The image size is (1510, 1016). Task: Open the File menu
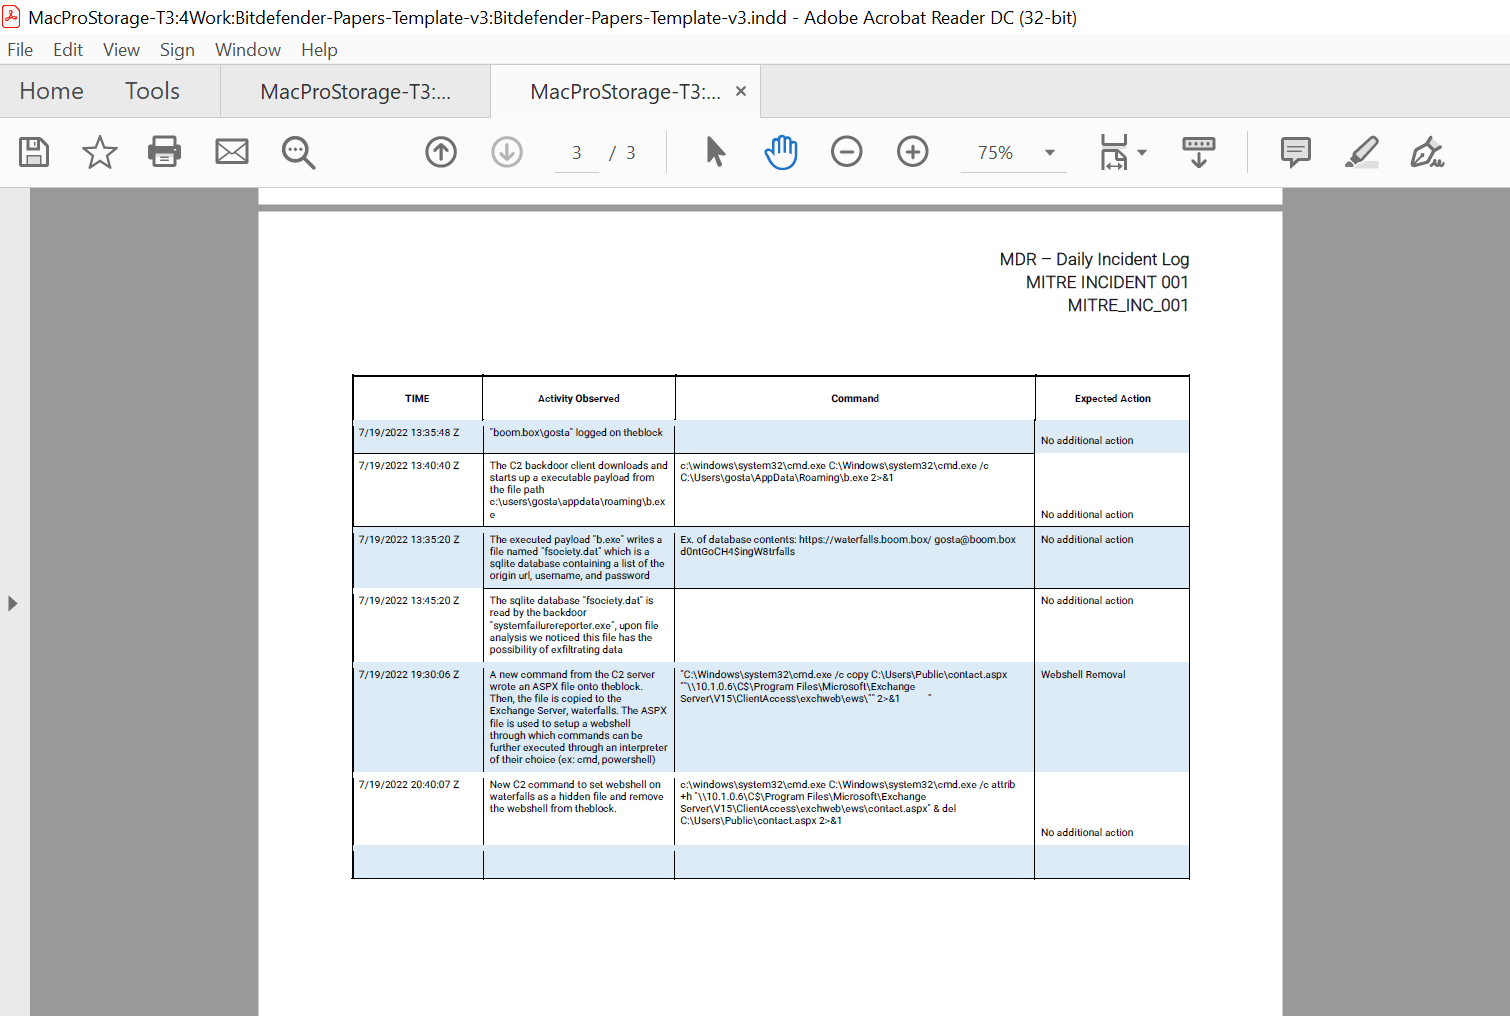coord(20,50)
